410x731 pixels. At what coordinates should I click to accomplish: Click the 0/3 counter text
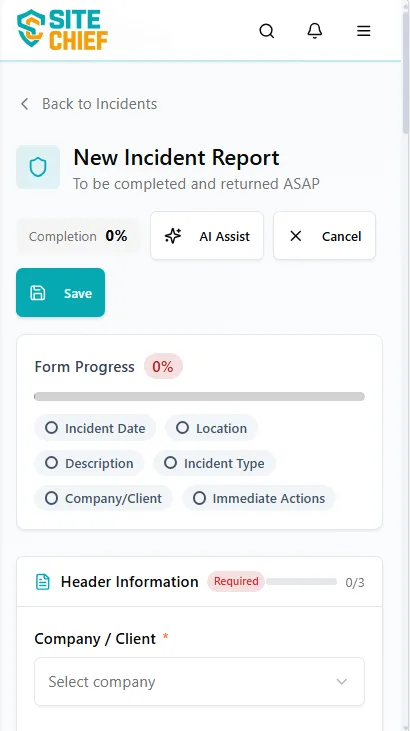[x=355, y=582]
